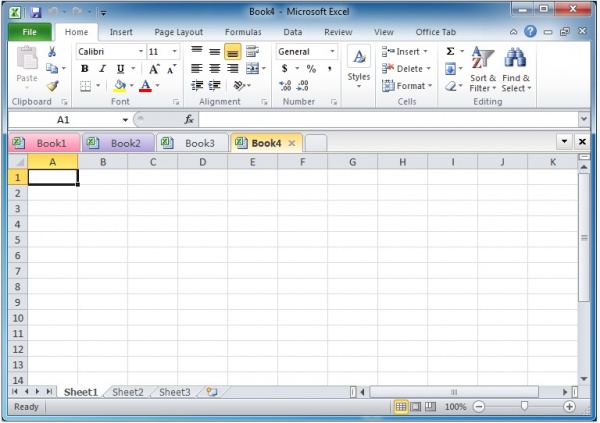Toggle Bottom Align (highlighted)
The width and height of the screenshot is (600, 423).
[x=233, y=52]
